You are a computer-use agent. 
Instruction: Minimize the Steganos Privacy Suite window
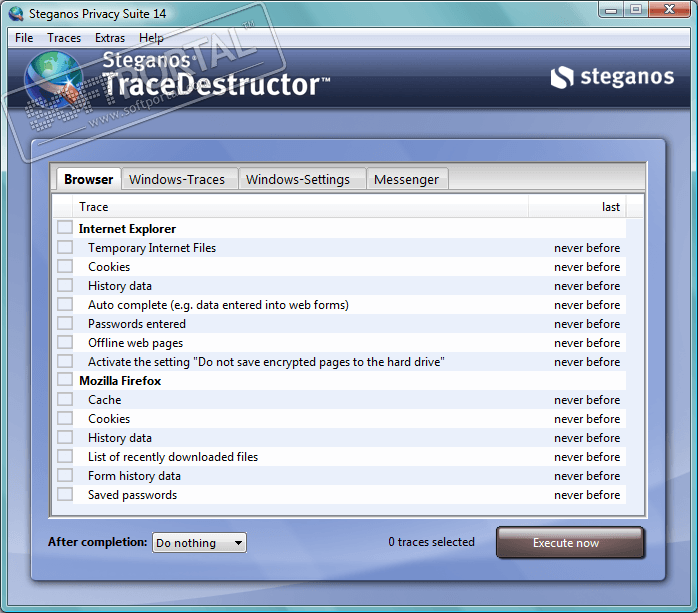pos(612,9)
